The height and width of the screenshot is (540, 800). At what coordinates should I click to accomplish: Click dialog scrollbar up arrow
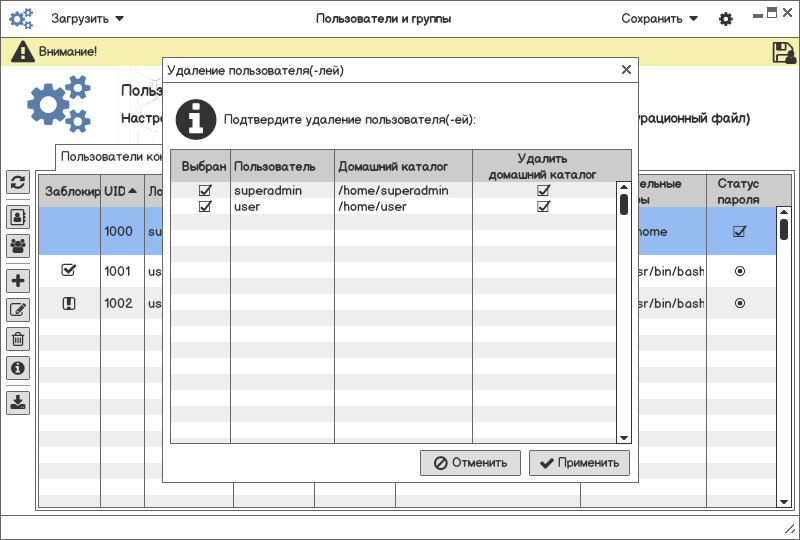click(623, 187)
